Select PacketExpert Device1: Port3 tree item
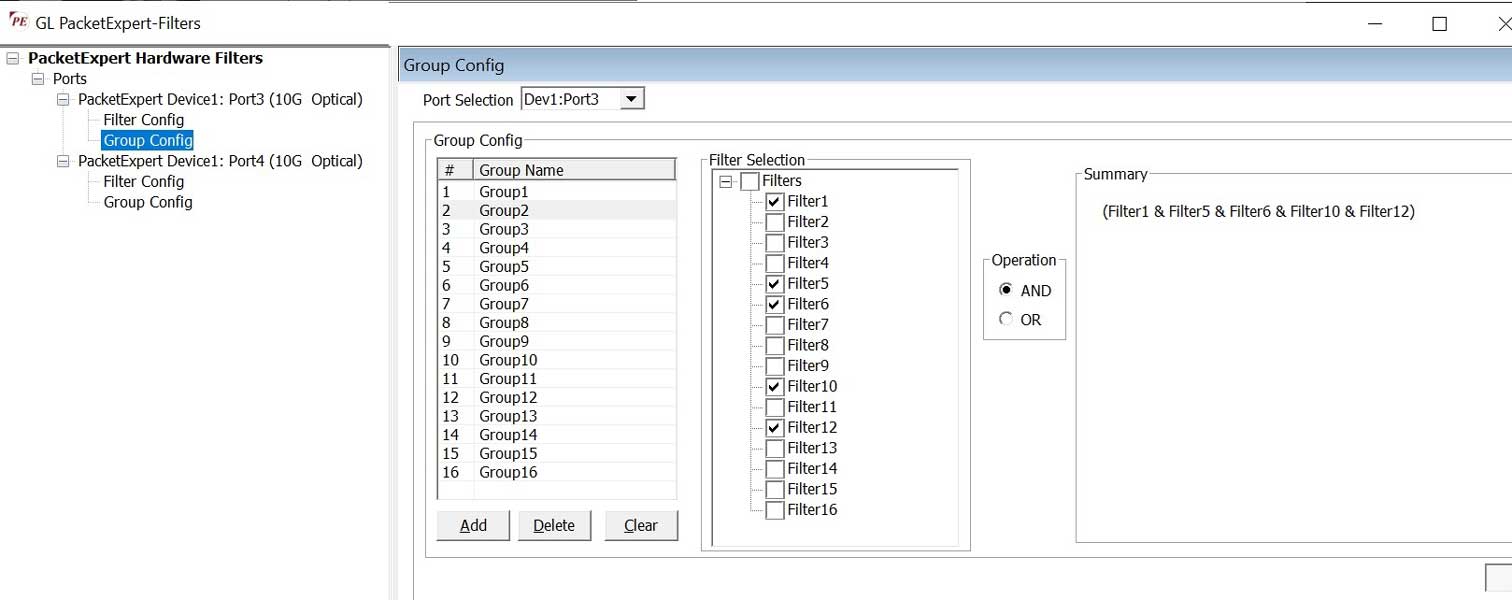Viewport: 1512px width, 600px height. tap(220, 100)
